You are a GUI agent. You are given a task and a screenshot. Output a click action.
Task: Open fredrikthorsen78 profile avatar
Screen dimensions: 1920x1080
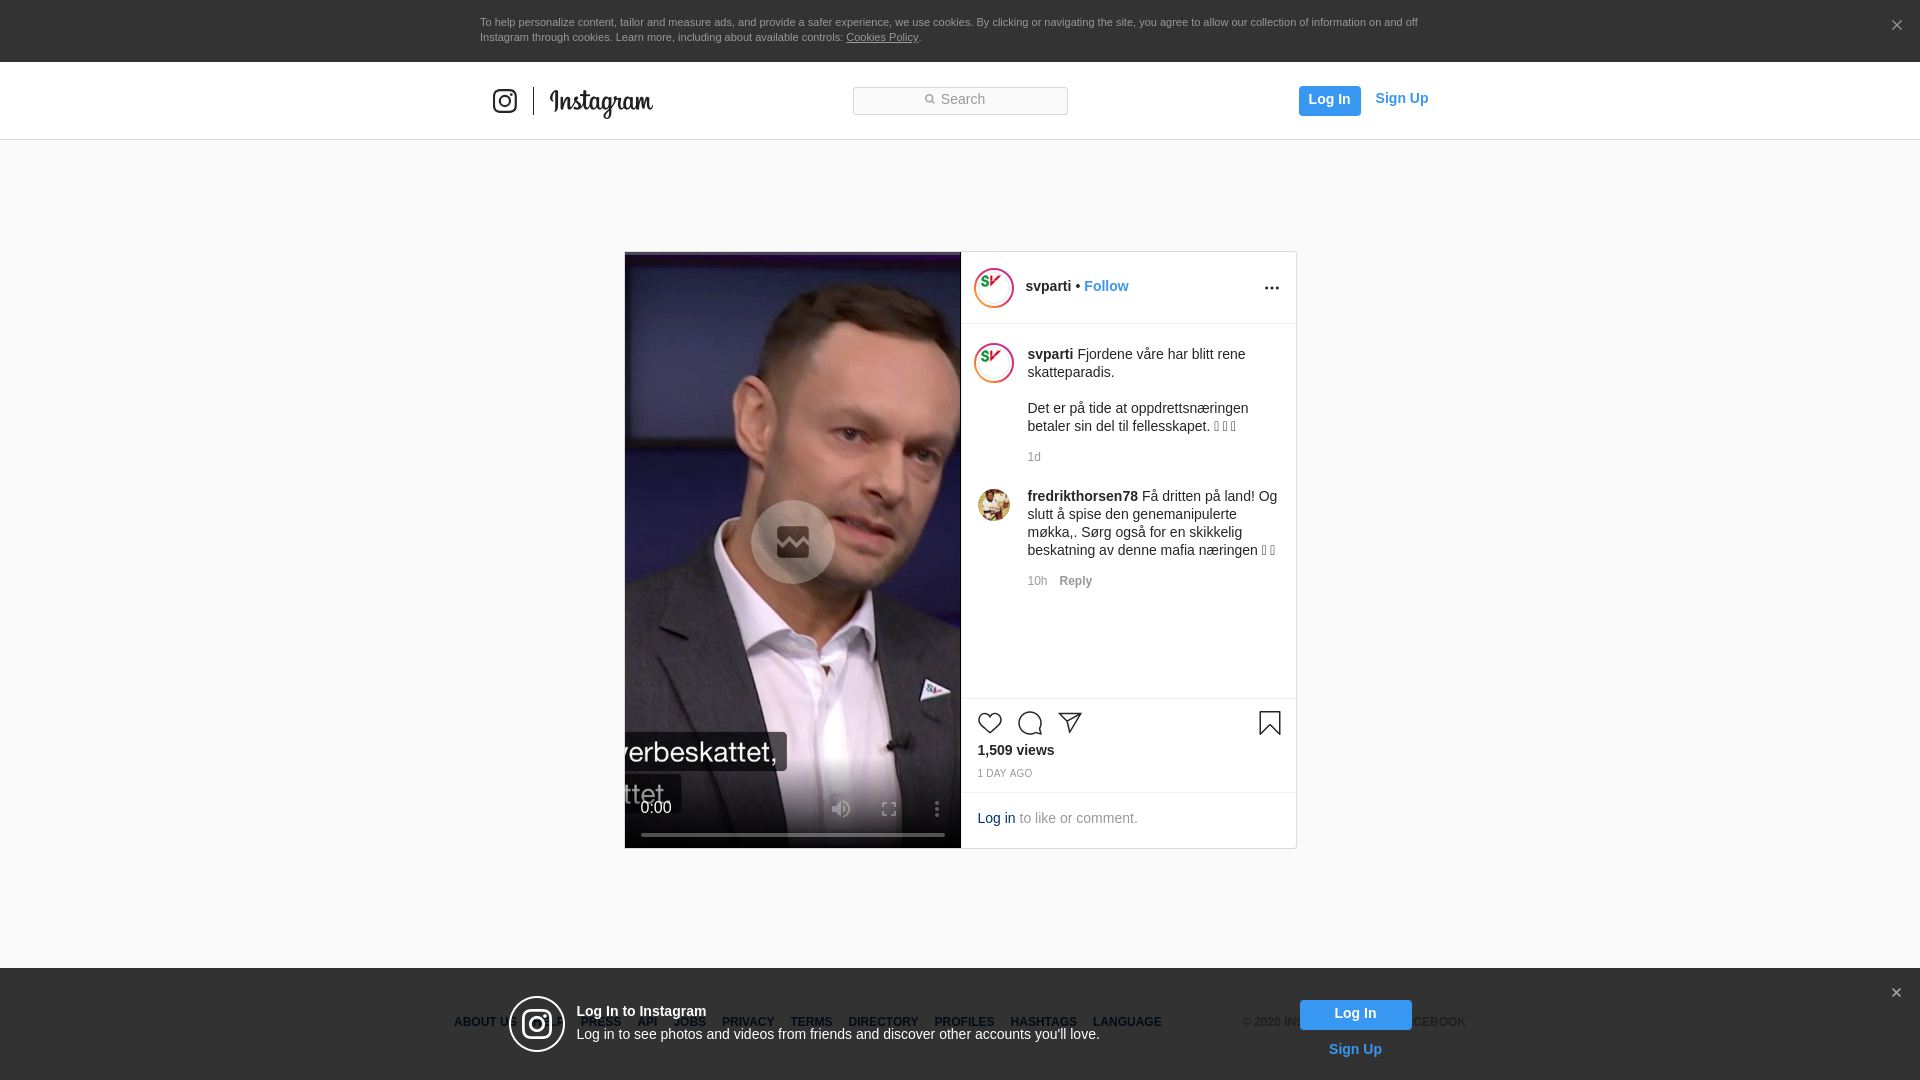tap(994, 505)
